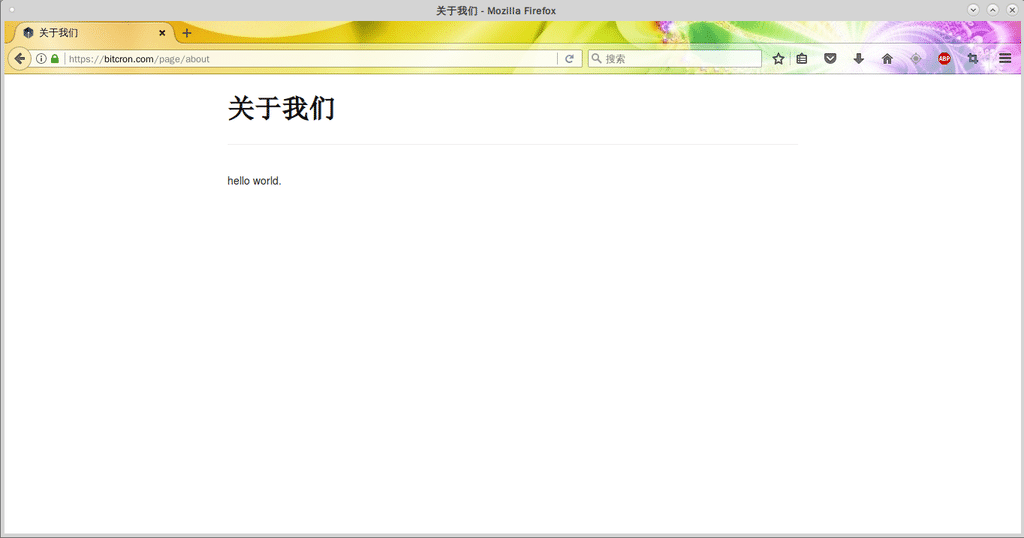Click the crop screenshot extension icon
1024x538 pixels.
[972, 59]
